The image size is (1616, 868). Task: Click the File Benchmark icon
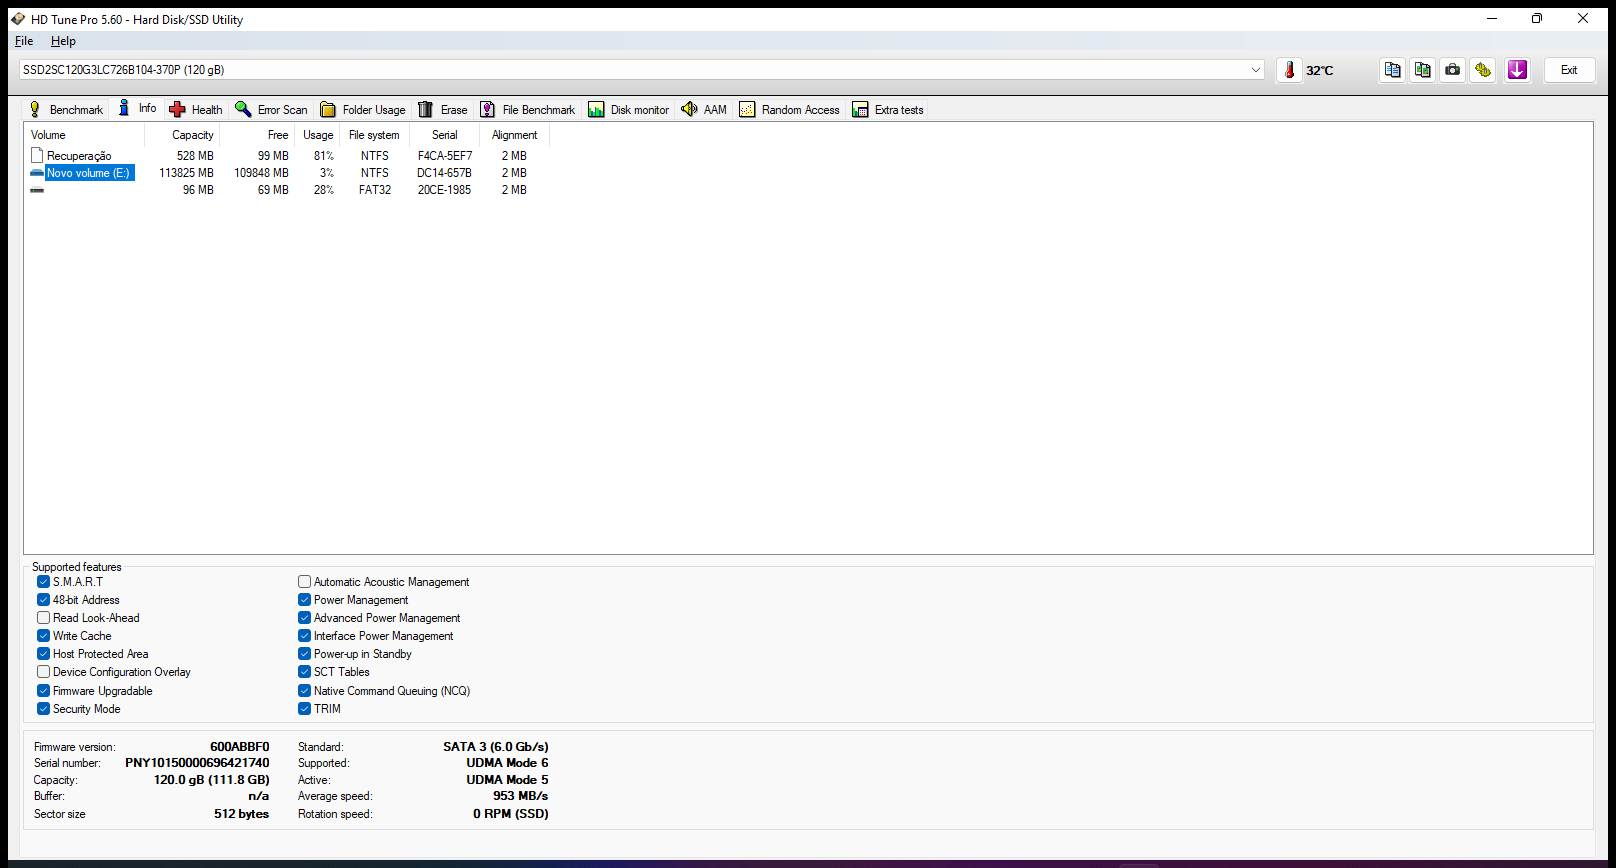488,109
